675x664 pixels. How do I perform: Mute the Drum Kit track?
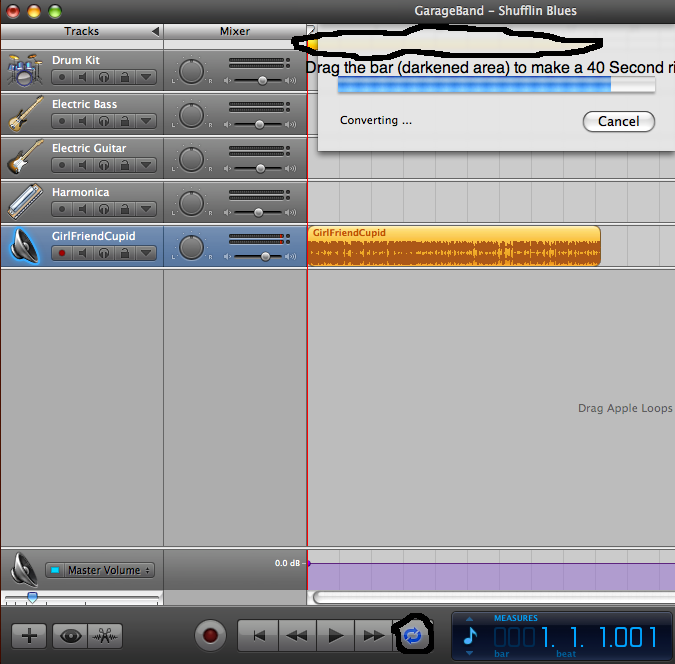82,78
